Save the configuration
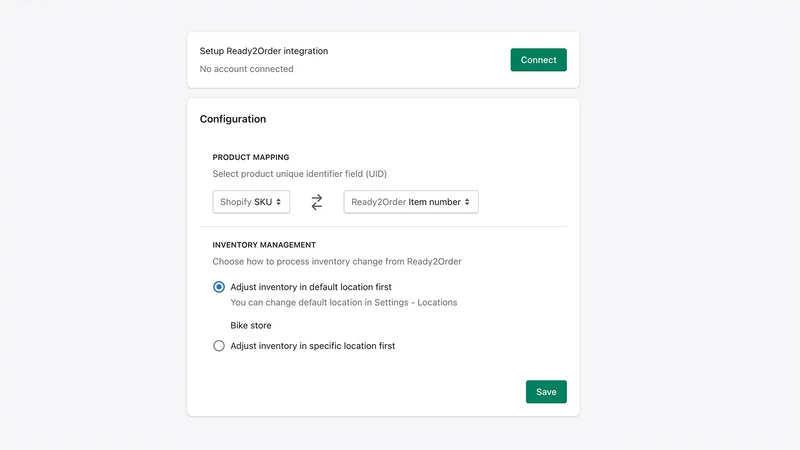Image resolution: width=800 pixels, height=450 pixels. coord(546,392)
